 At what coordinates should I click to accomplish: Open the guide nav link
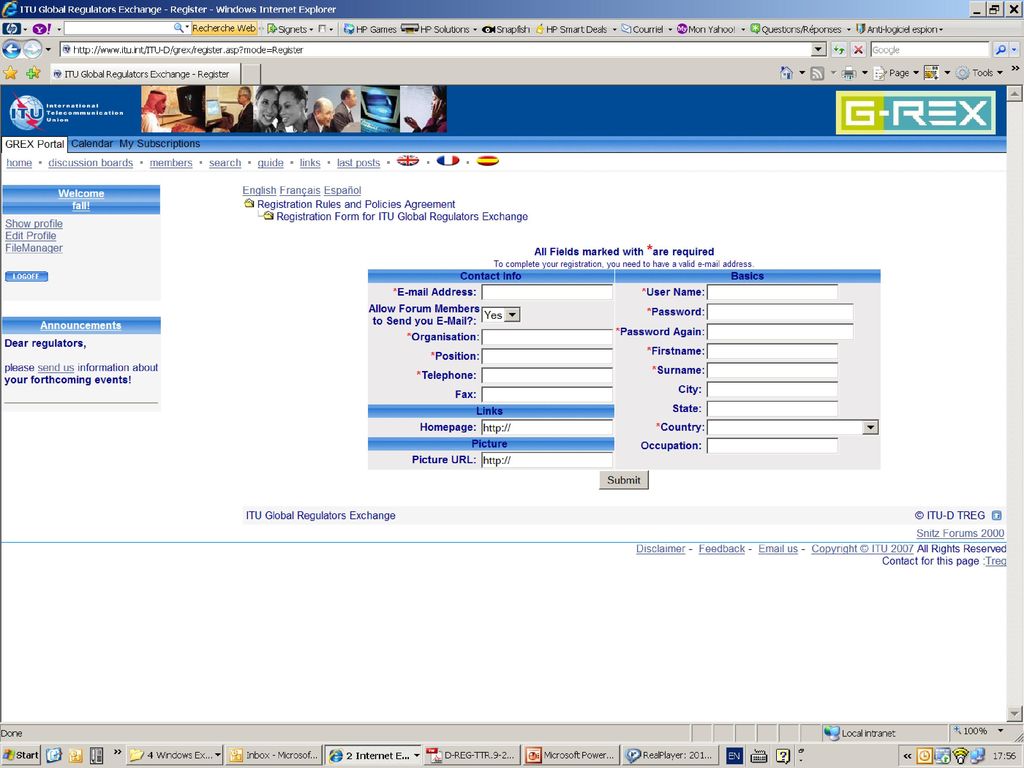click(x=270, y=163)
